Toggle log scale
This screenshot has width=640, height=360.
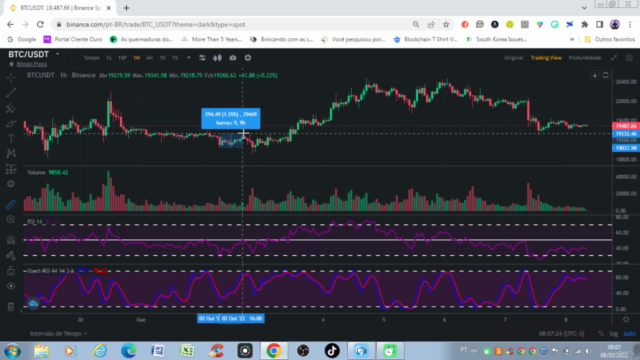click(x=613, y=333)
